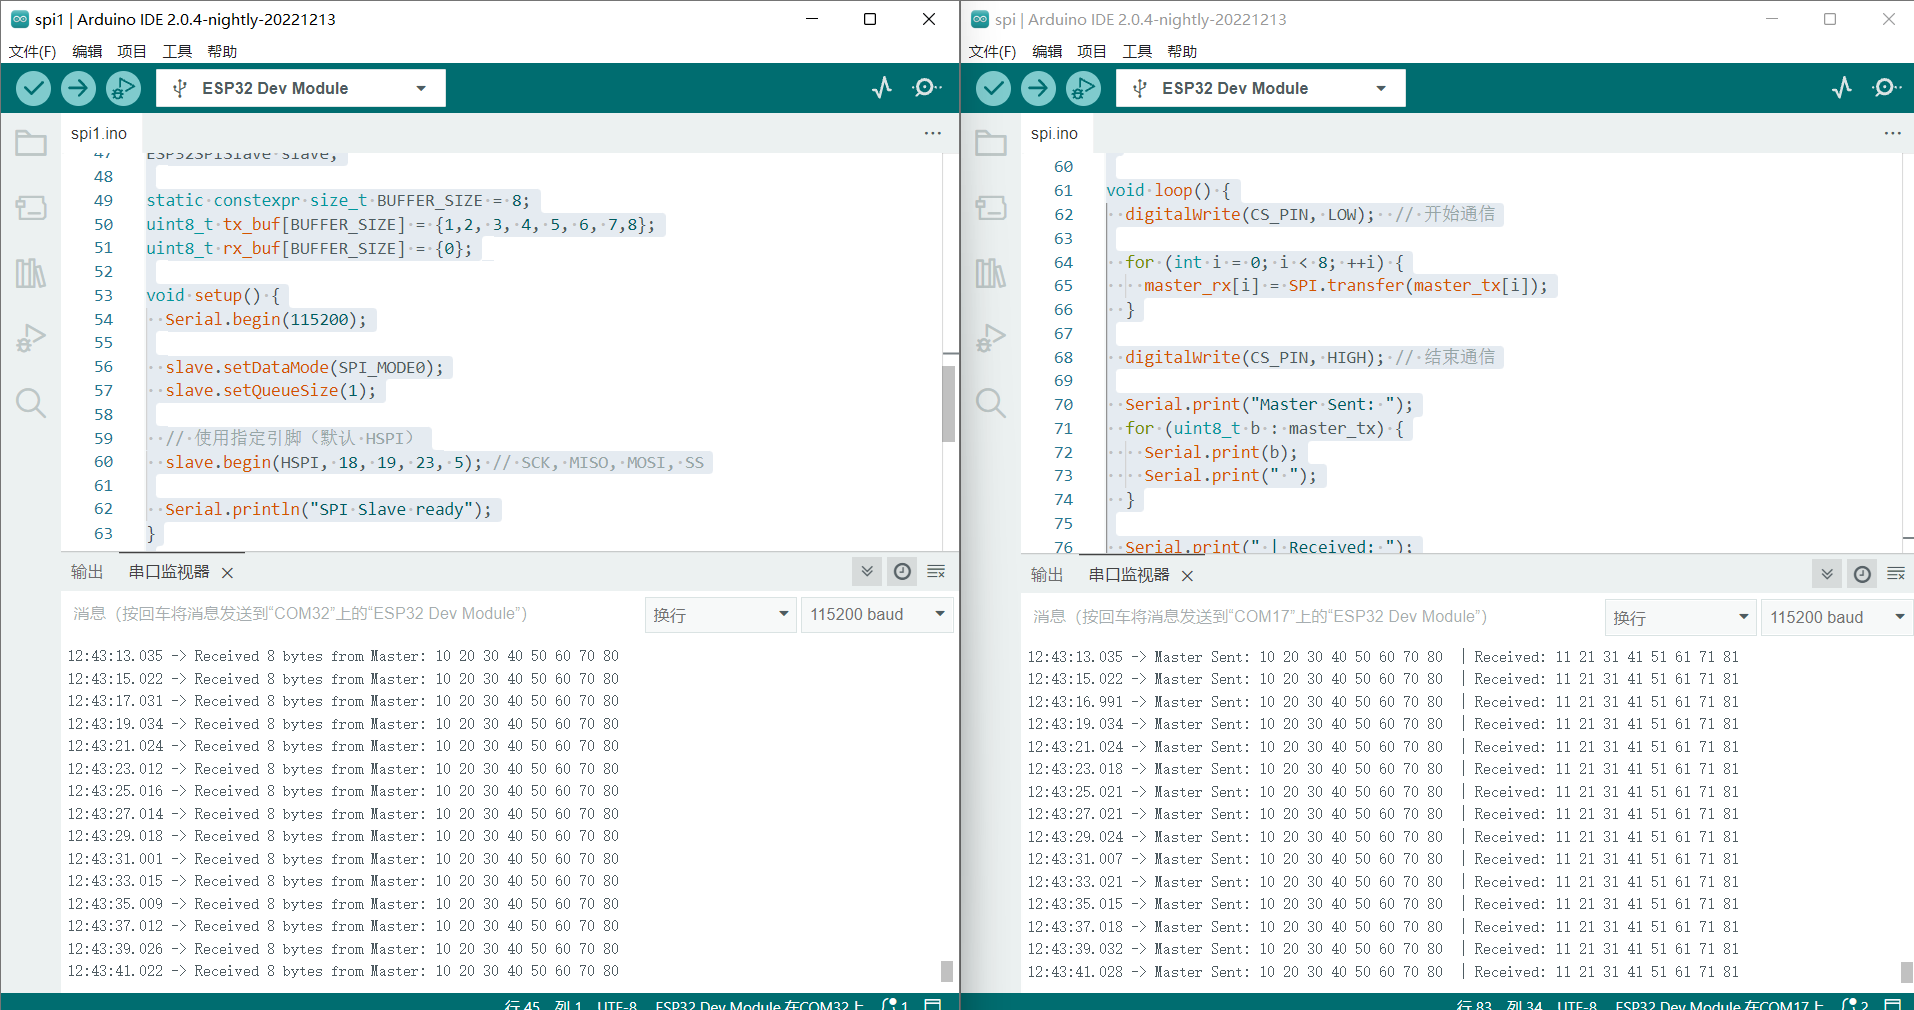Close 串口监视器 tab in spi window
The image size is (1914, 1010).
coord(1187,576)
